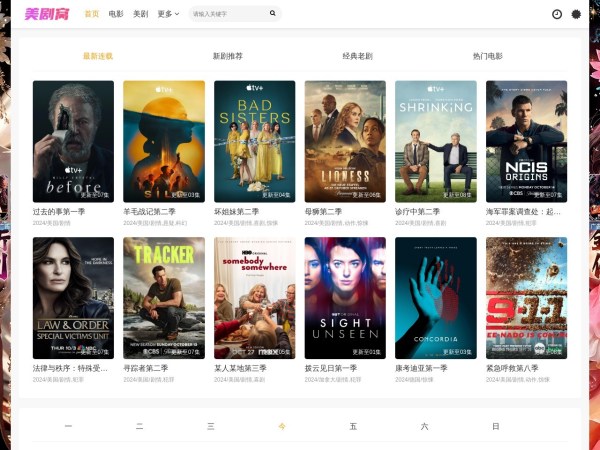Open the NCIS Origins poster
Viewport: 600px width, 450px height.
pos(526,140)
